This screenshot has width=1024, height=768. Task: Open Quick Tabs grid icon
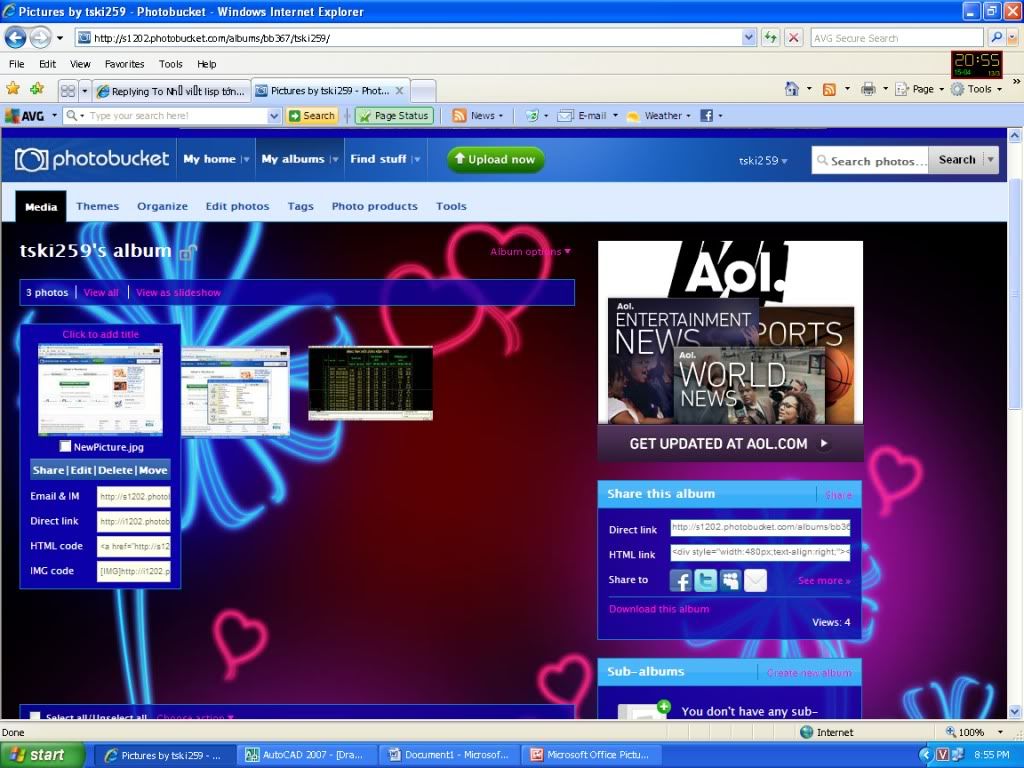coord(68,90)
